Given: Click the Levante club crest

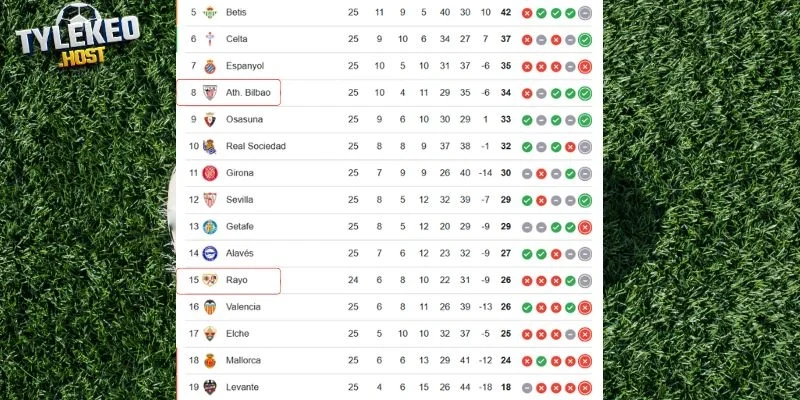Looking at the screenshot, I should point(210,387).
